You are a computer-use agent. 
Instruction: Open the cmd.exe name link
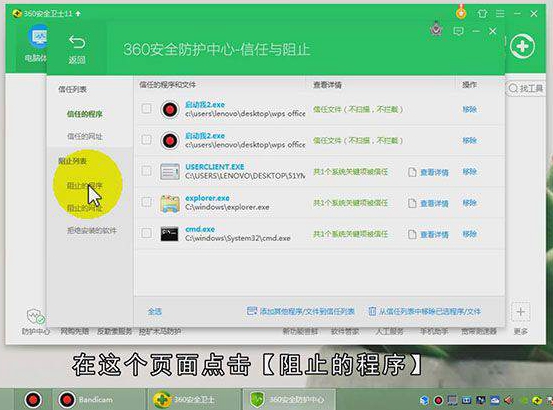pos(200,229)
